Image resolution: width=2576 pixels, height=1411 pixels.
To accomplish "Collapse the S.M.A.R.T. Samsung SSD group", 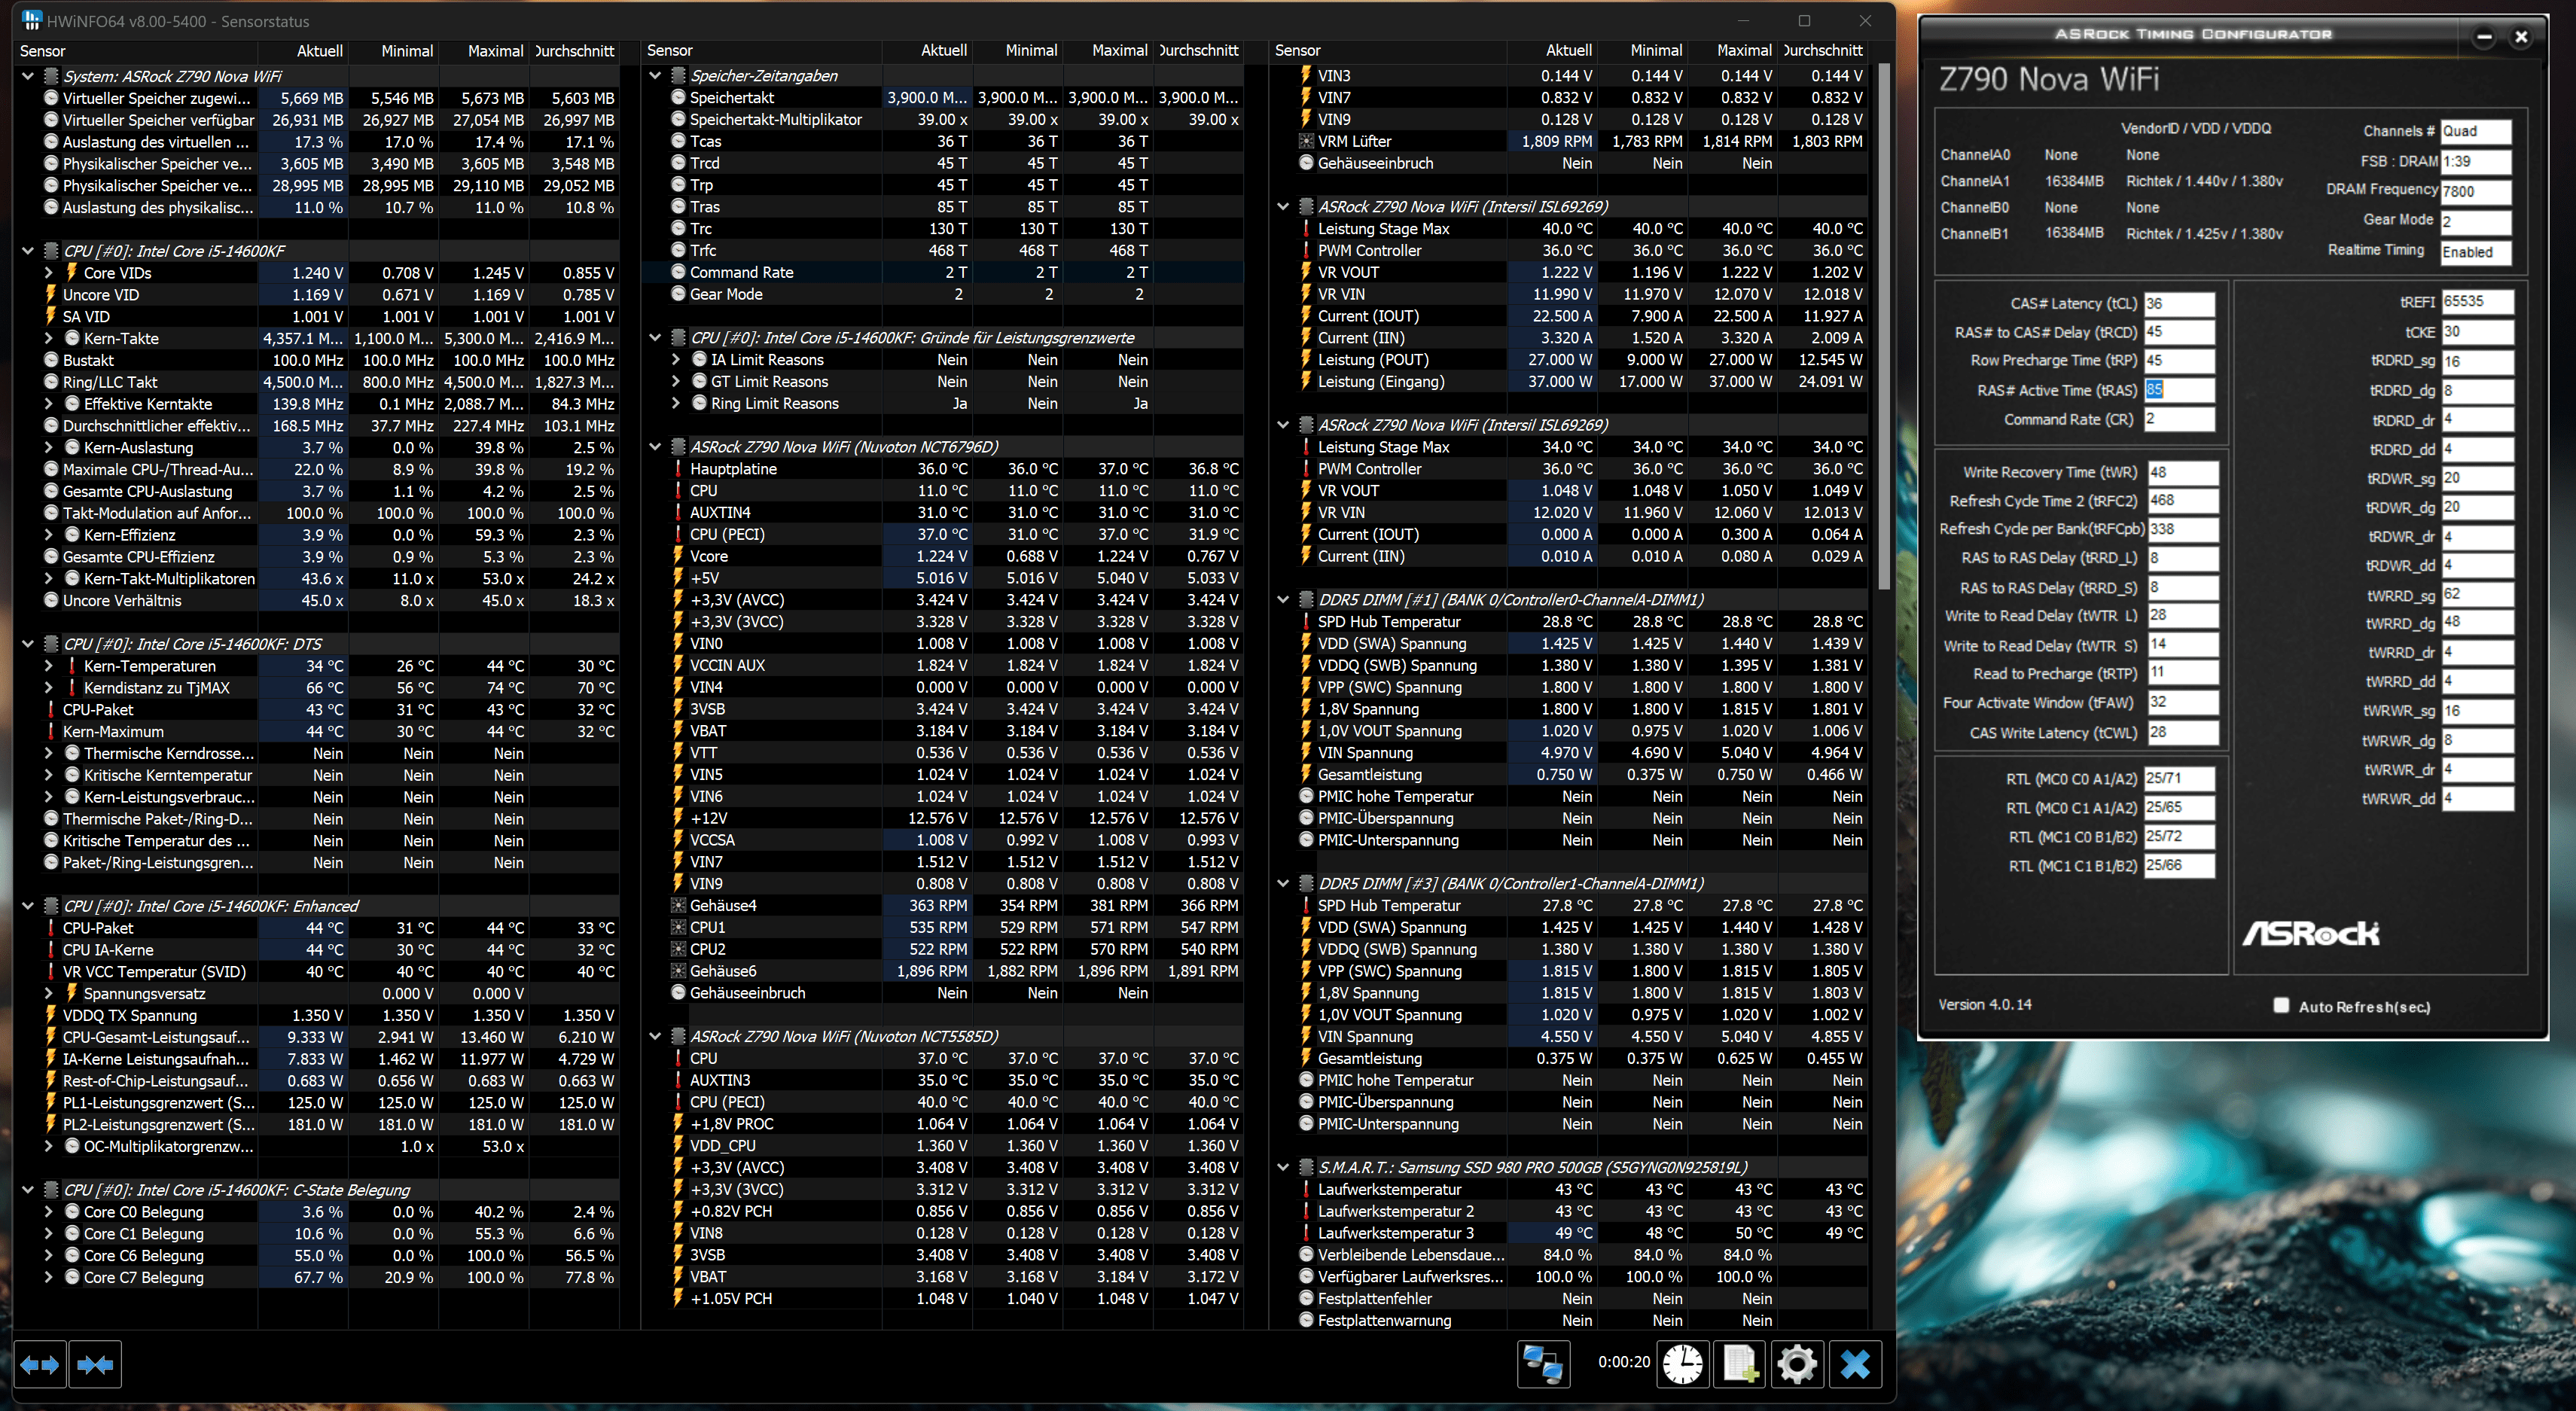I will coord(1283,1167).
